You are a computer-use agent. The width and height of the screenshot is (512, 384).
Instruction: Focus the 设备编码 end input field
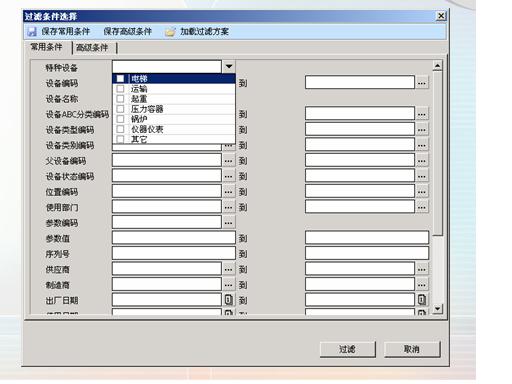pyautogui.click(x=360, y=82)
